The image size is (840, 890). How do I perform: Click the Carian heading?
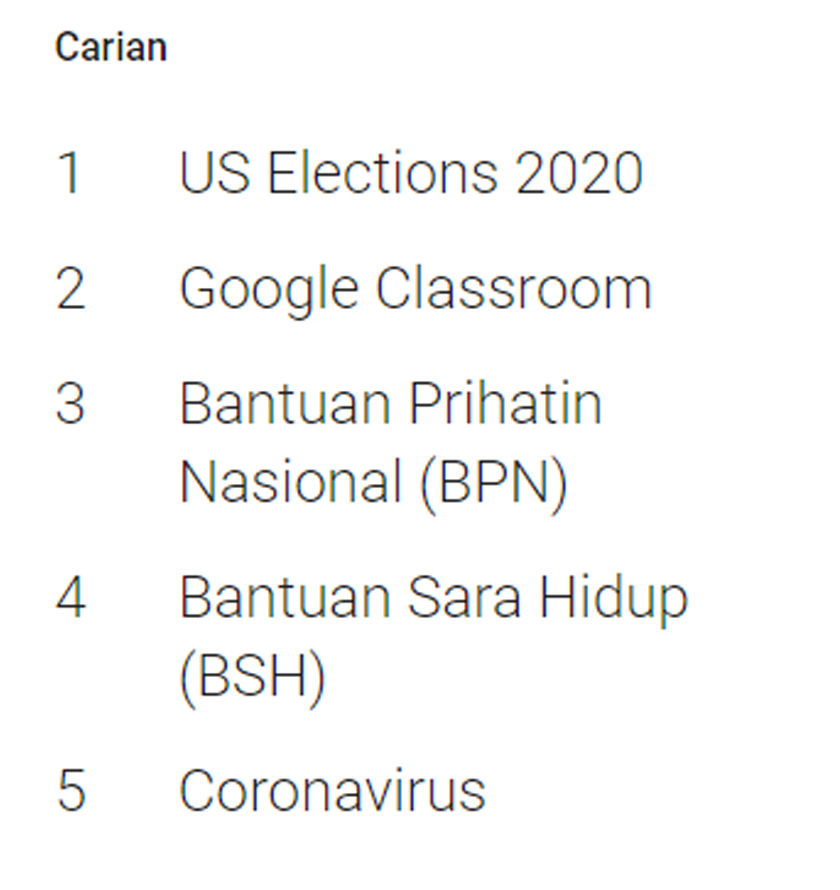click(110, 47)
